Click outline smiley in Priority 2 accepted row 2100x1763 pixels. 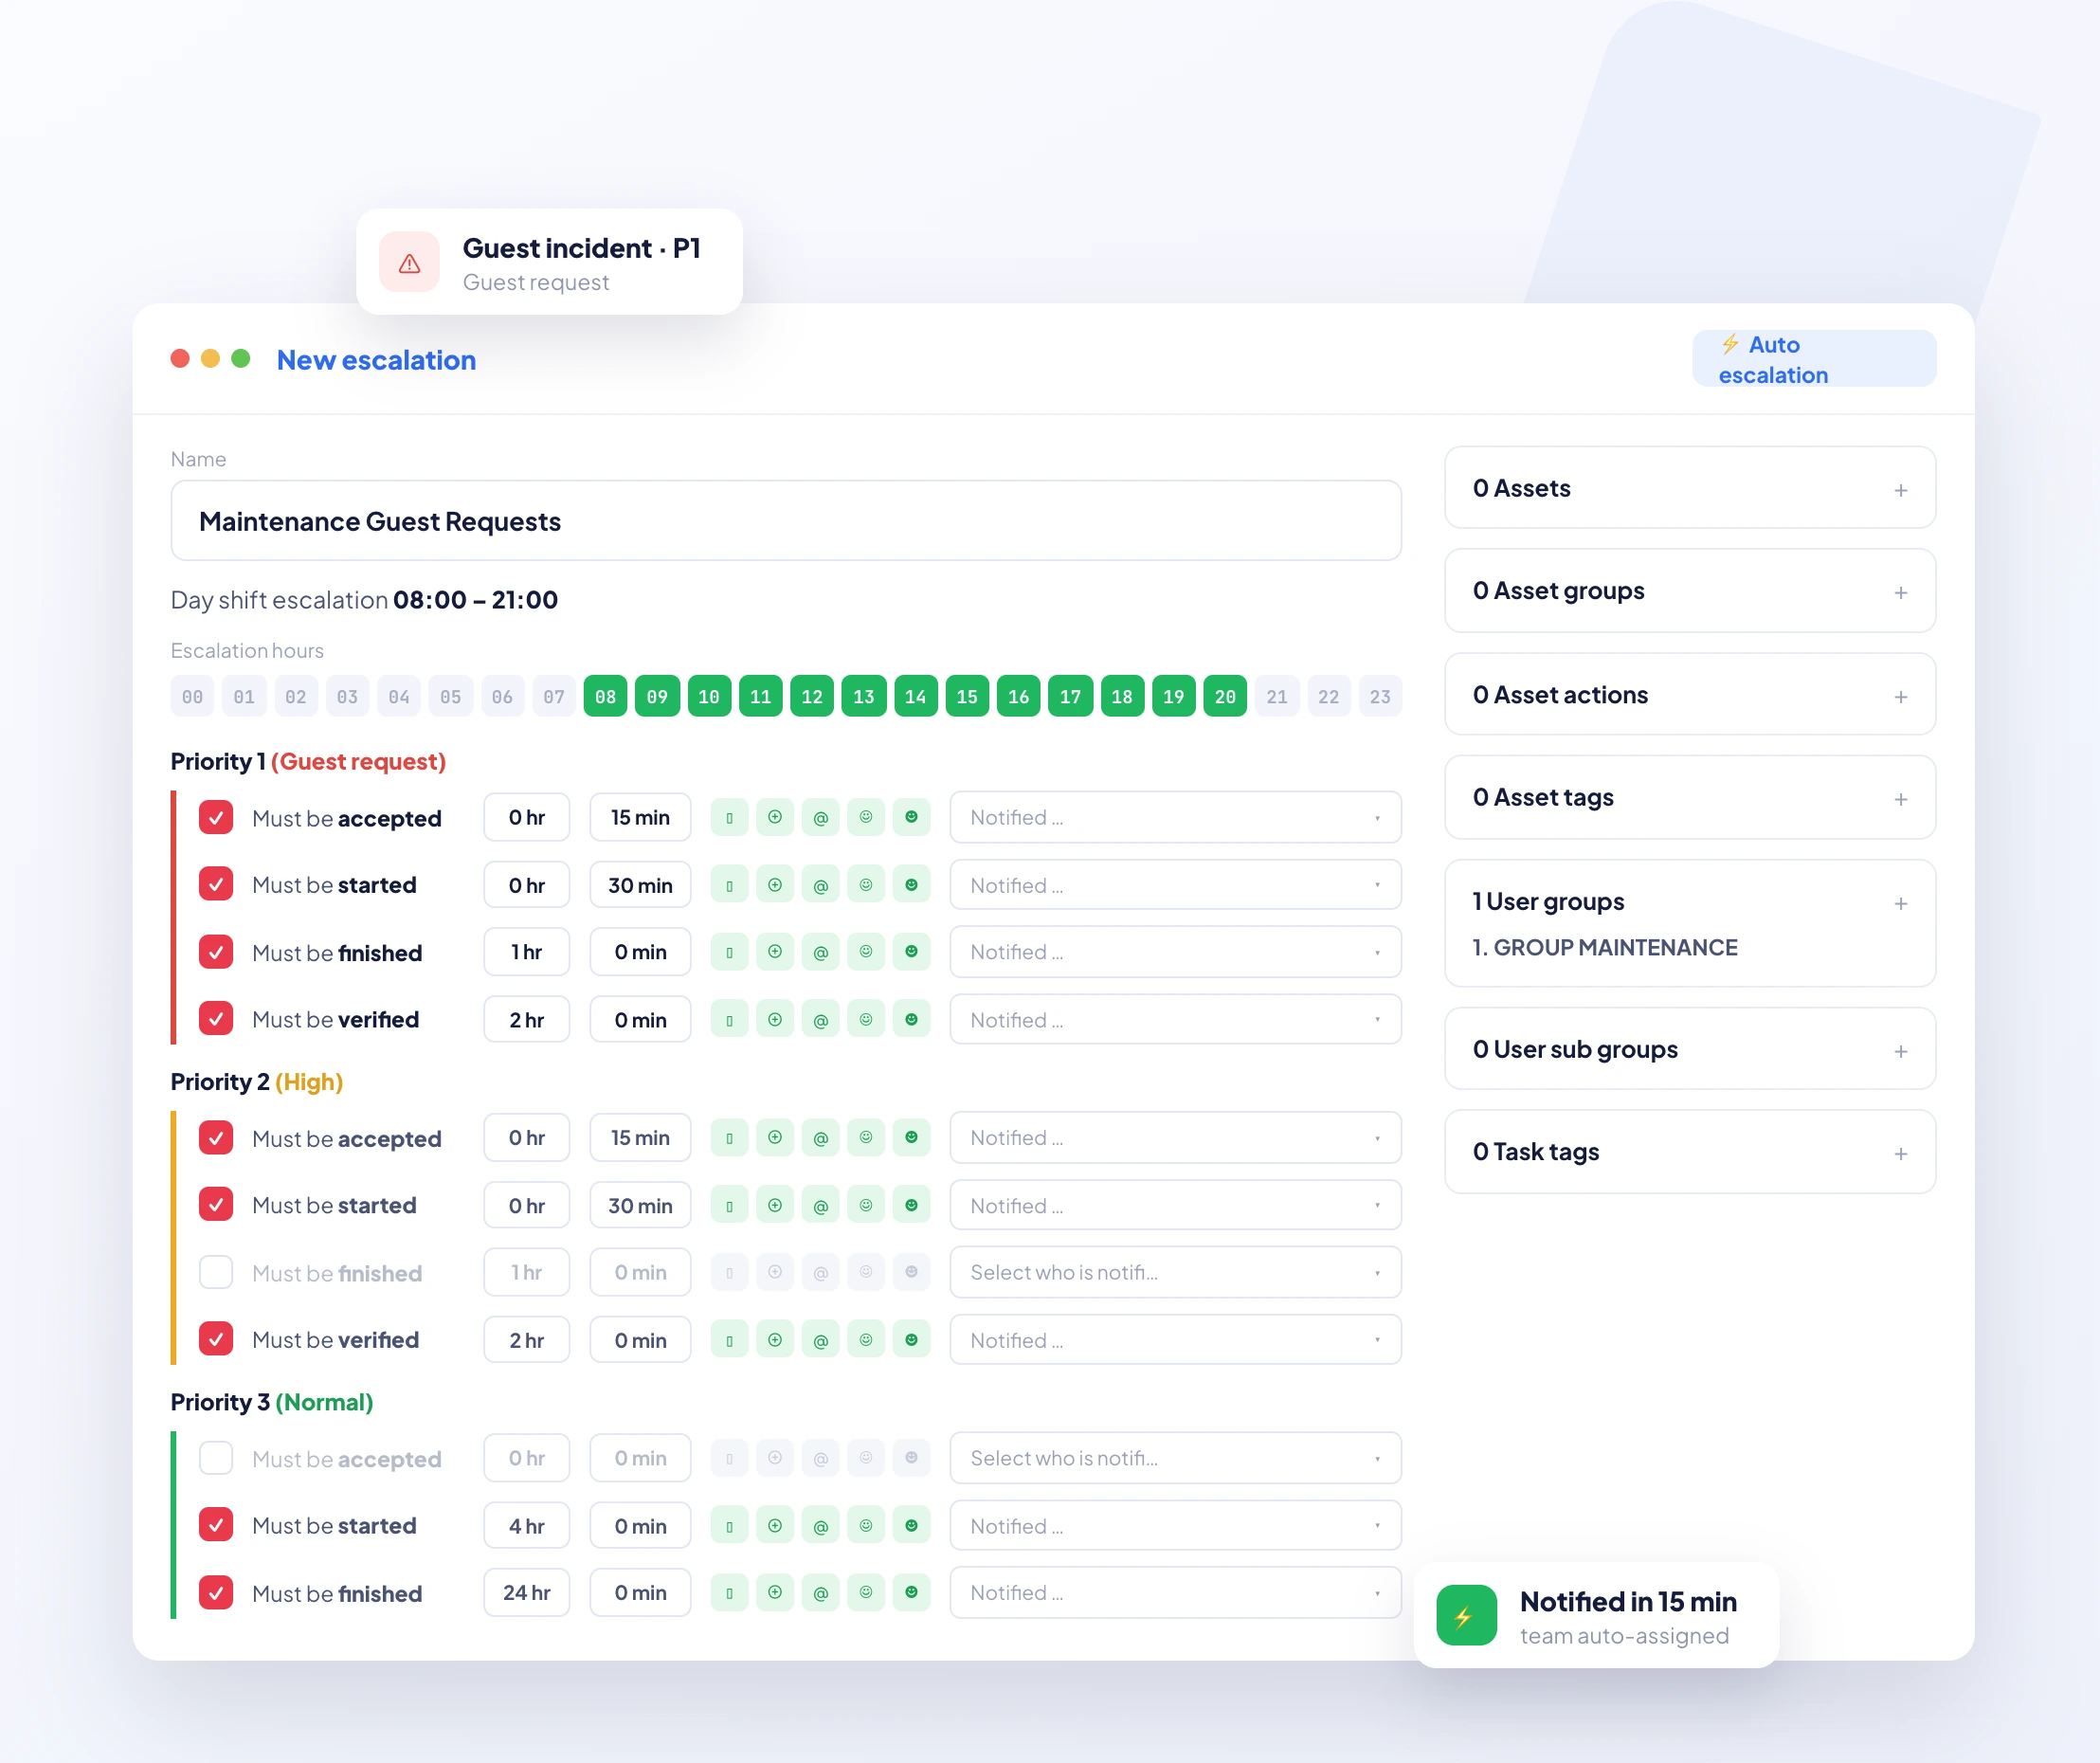pyautogui.click(x=866, y=1138)
